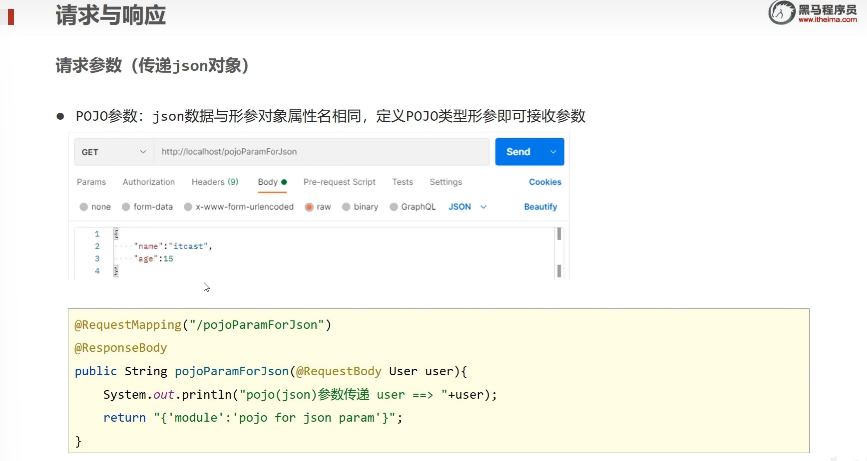Open the Pre-request Script tab
The width and height of the screenshot is (867, 461).
point(339,182)
